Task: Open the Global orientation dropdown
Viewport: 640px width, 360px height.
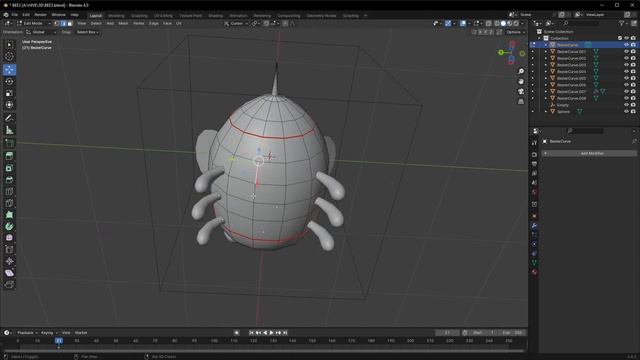Action: [x=41, y=32]
